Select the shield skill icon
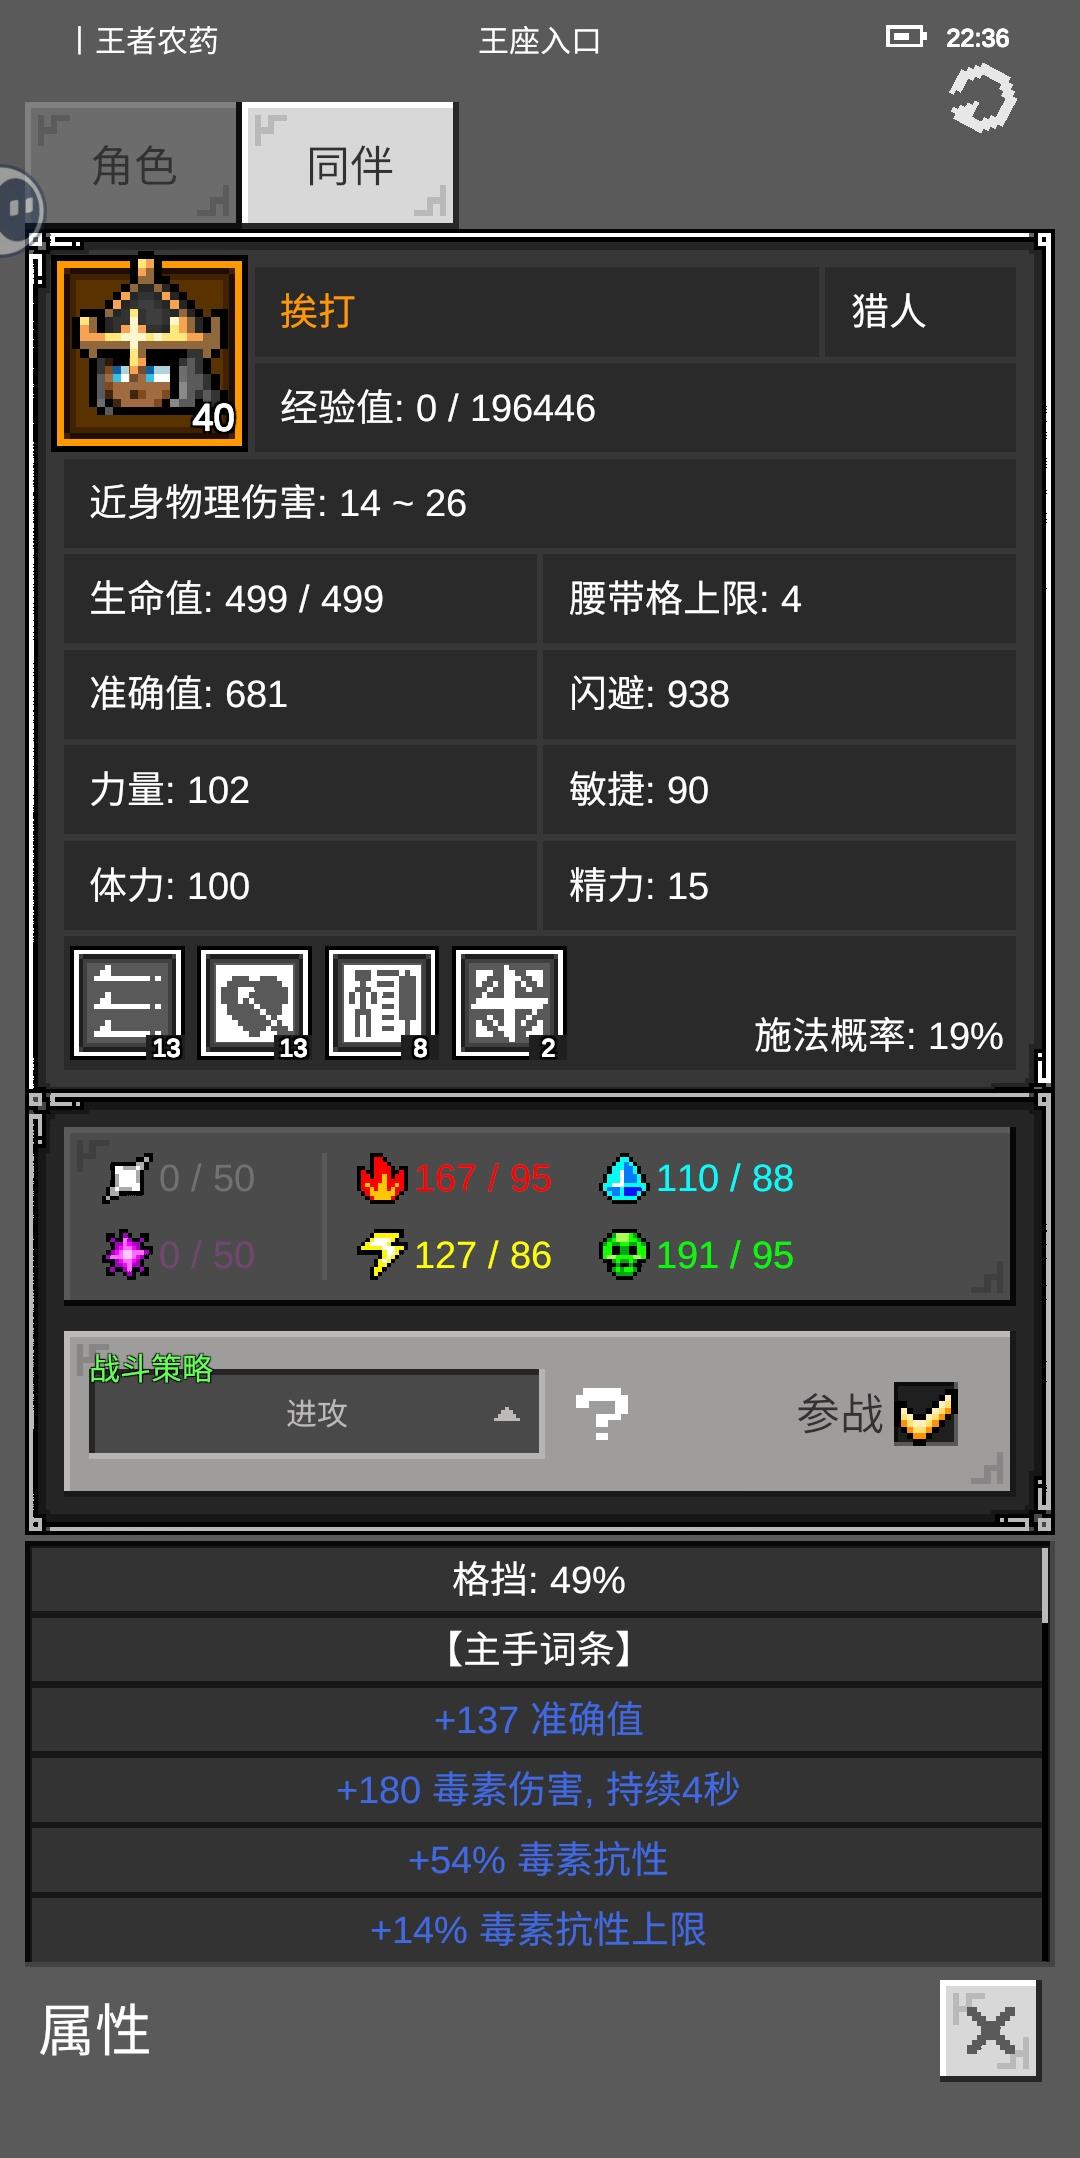 (255, 1003)
